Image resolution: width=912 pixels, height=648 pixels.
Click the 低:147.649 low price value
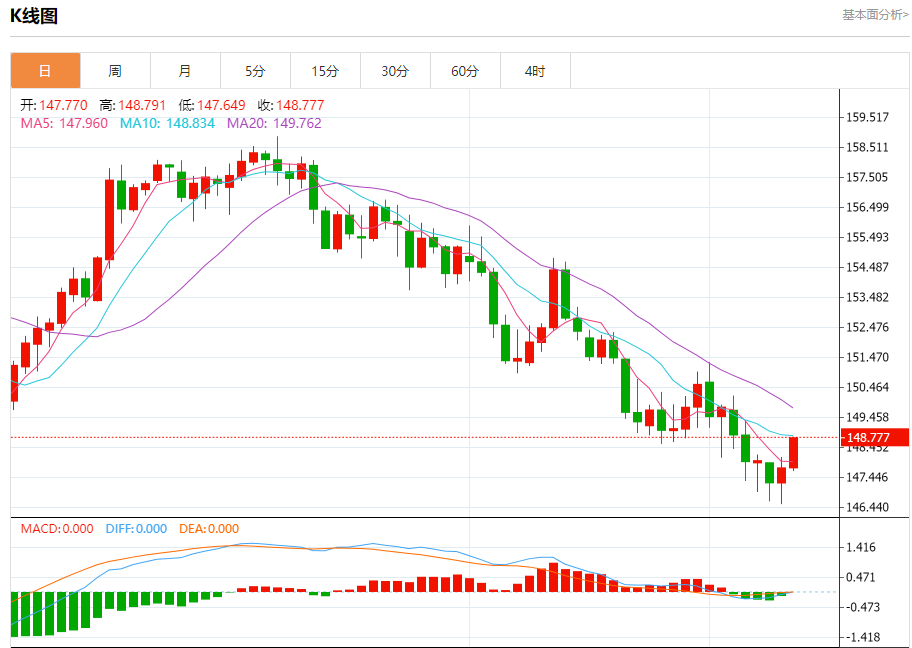[x=212, y=105]
